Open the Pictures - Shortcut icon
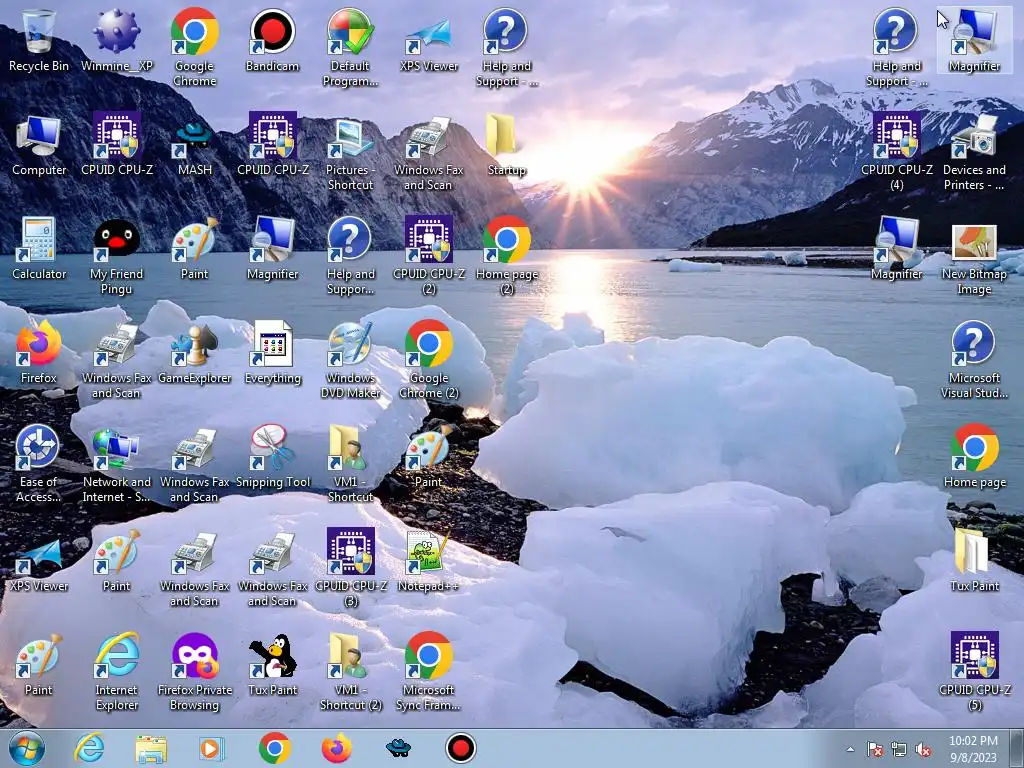Viewport: 1024px width, 768px height. point(351,152)
